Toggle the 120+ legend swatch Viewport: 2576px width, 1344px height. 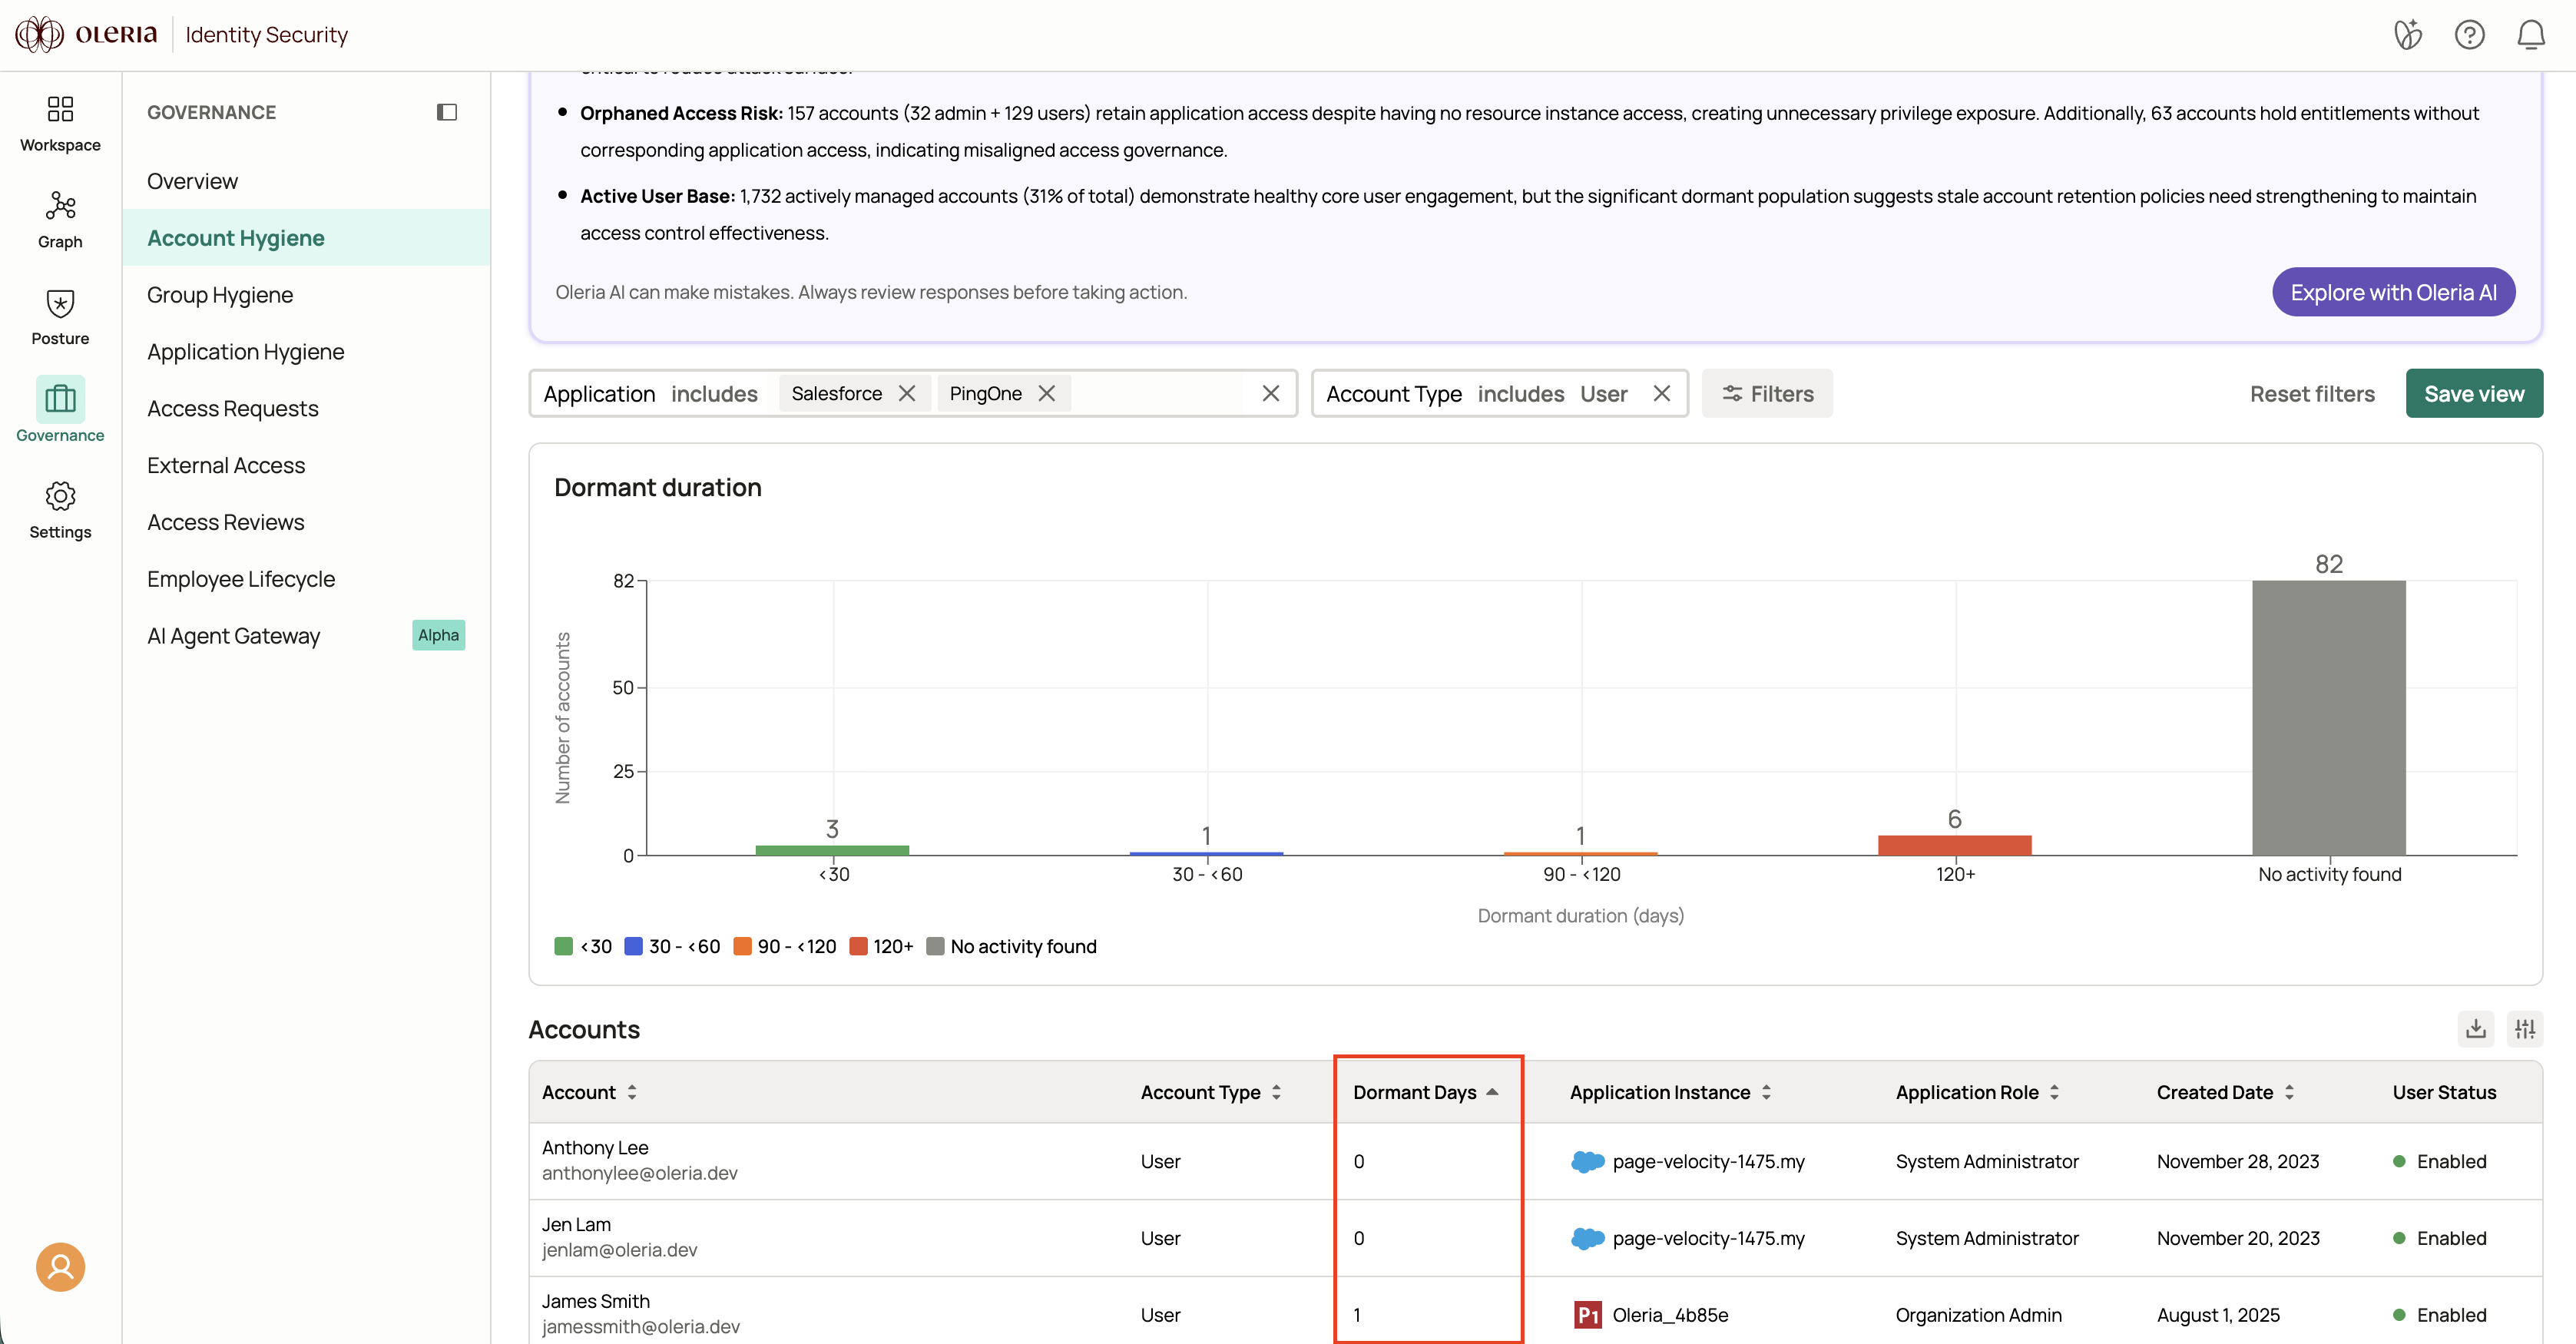(858, 947)
